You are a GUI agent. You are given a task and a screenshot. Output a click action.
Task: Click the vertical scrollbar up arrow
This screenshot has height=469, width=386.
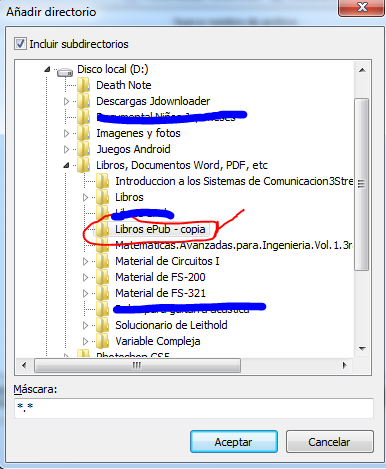pyautogui.click(x=362, y=70)
